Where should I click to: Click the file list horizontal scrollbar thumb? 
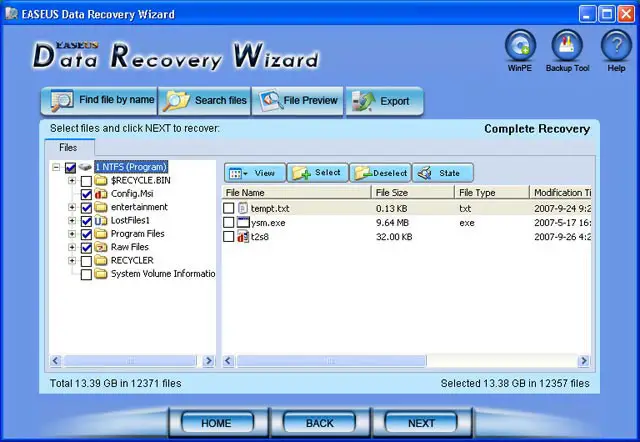click(331, 361)
